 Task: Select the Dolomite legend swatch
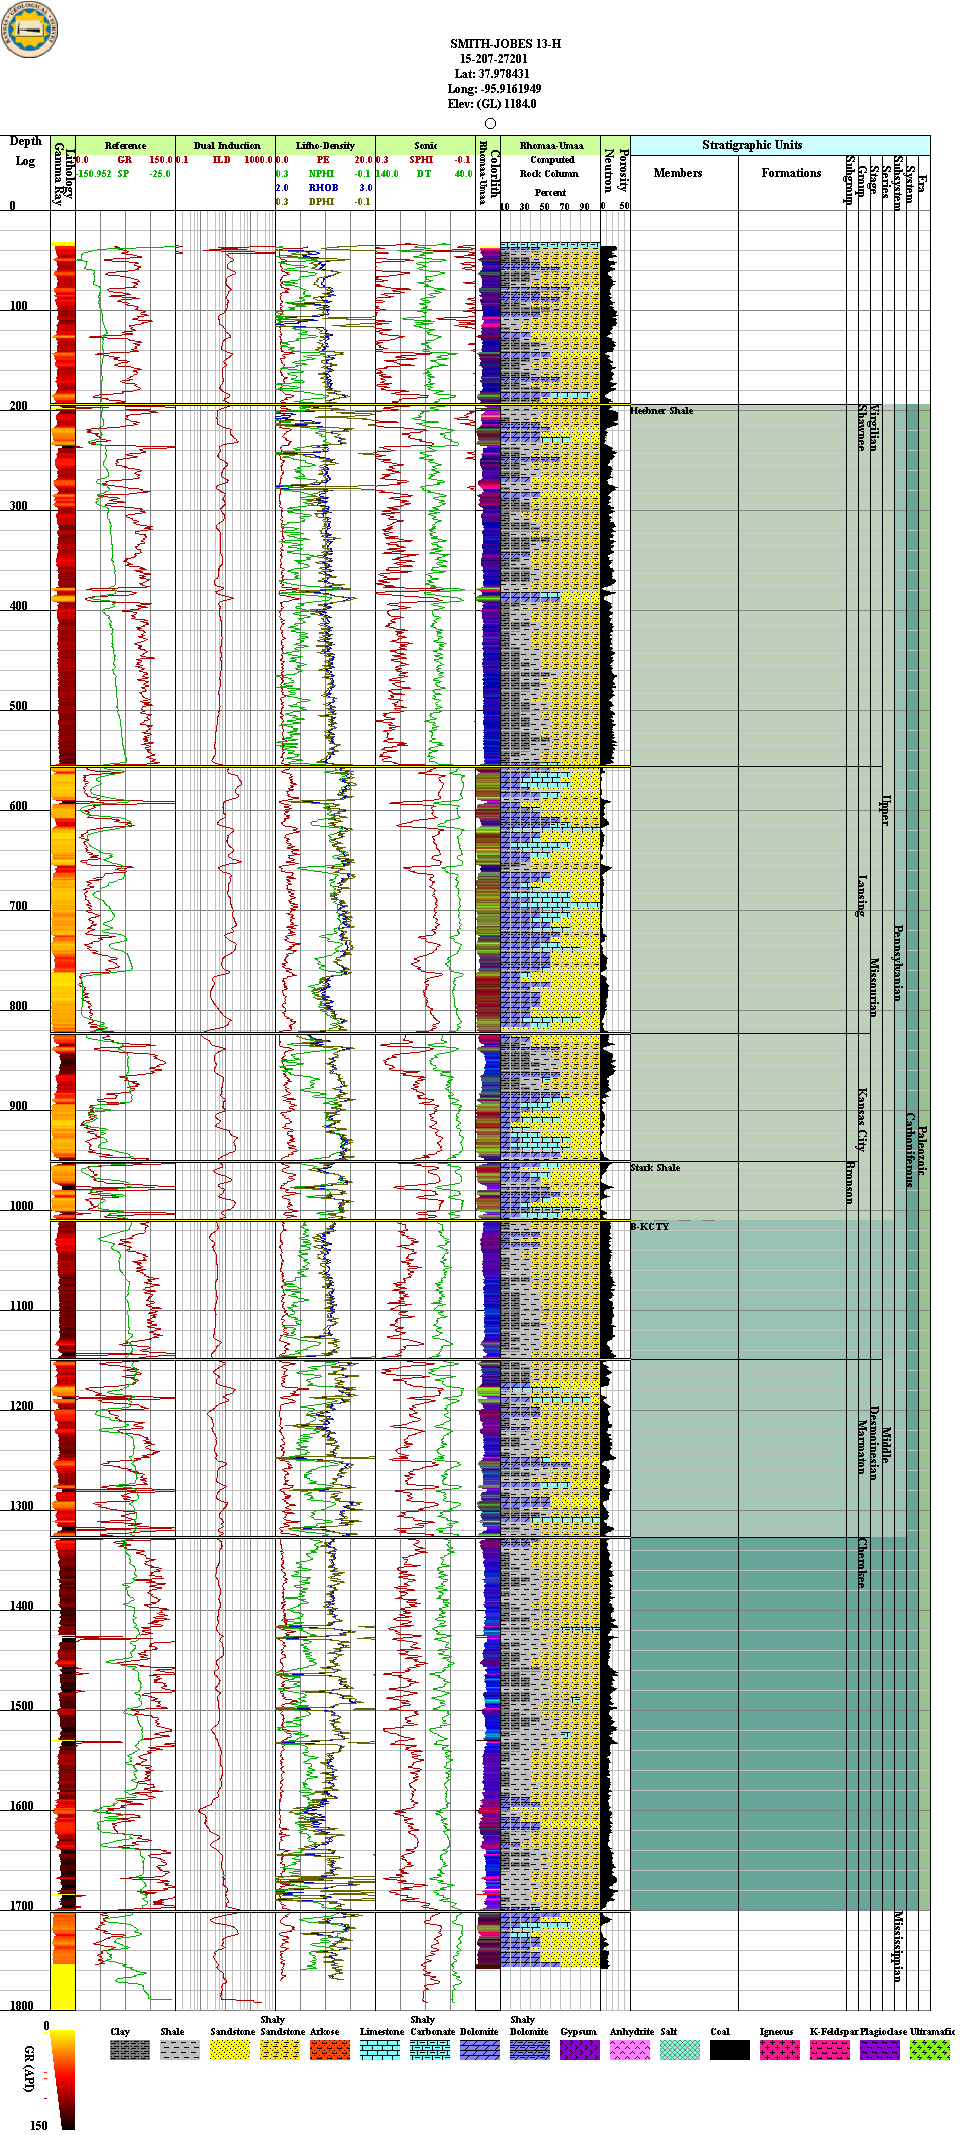[480, 2049]
